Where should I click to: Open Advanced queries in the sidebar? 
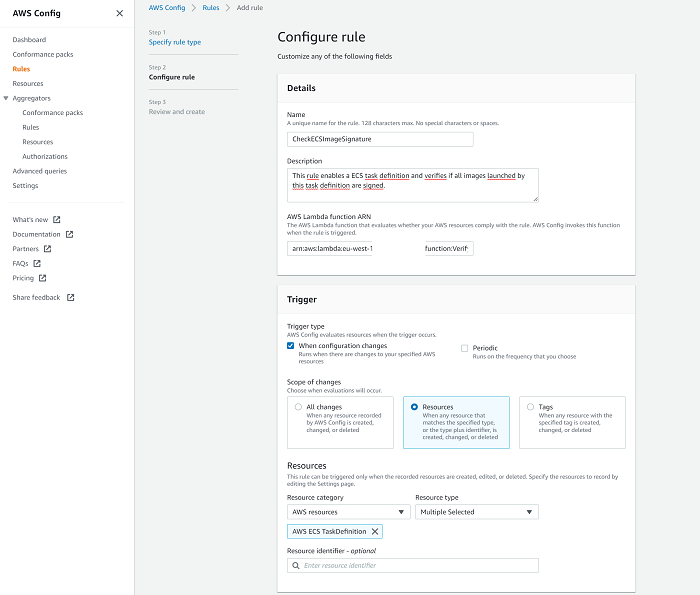coord(40,171)
